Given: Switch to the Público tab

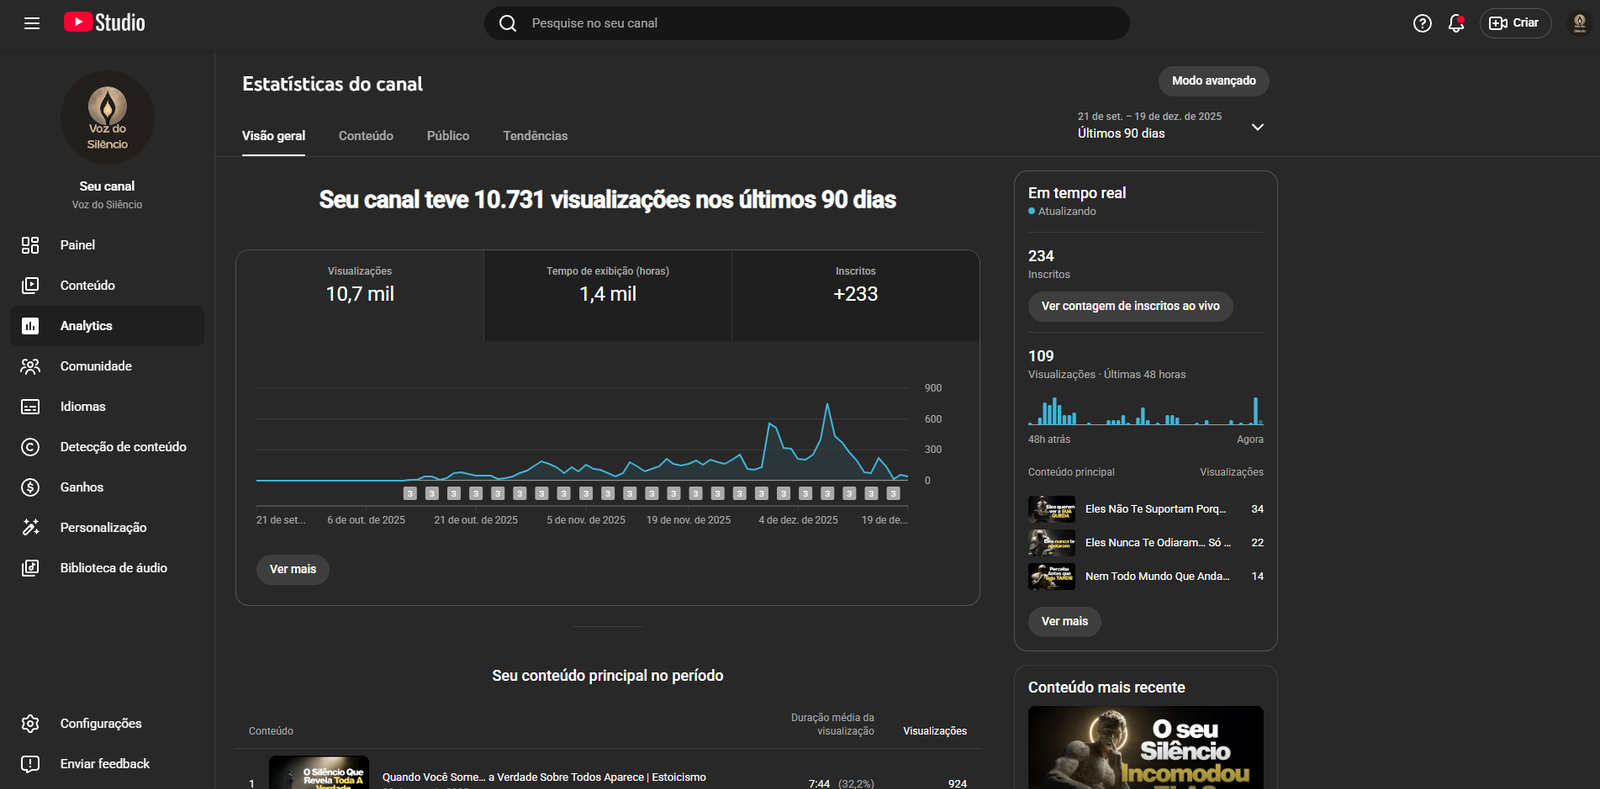Looking at the screenshot, I should (x=448, y=136).
